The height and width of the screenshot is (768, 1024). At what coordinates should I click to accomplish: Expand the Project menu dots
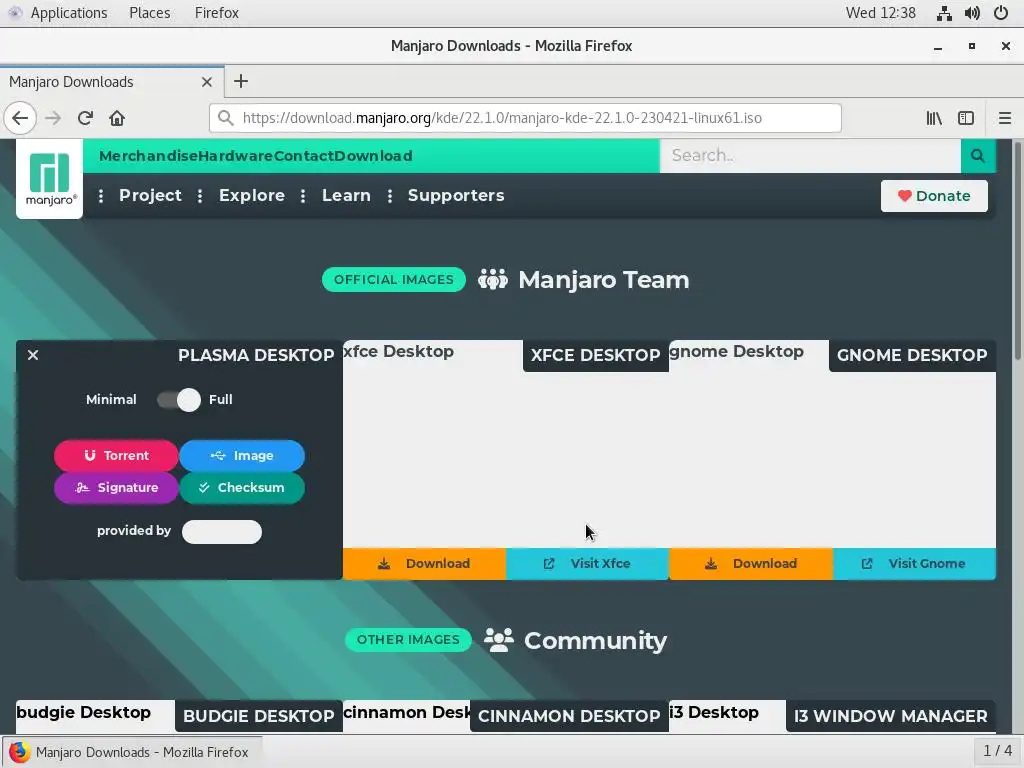[x=101, y=196]
